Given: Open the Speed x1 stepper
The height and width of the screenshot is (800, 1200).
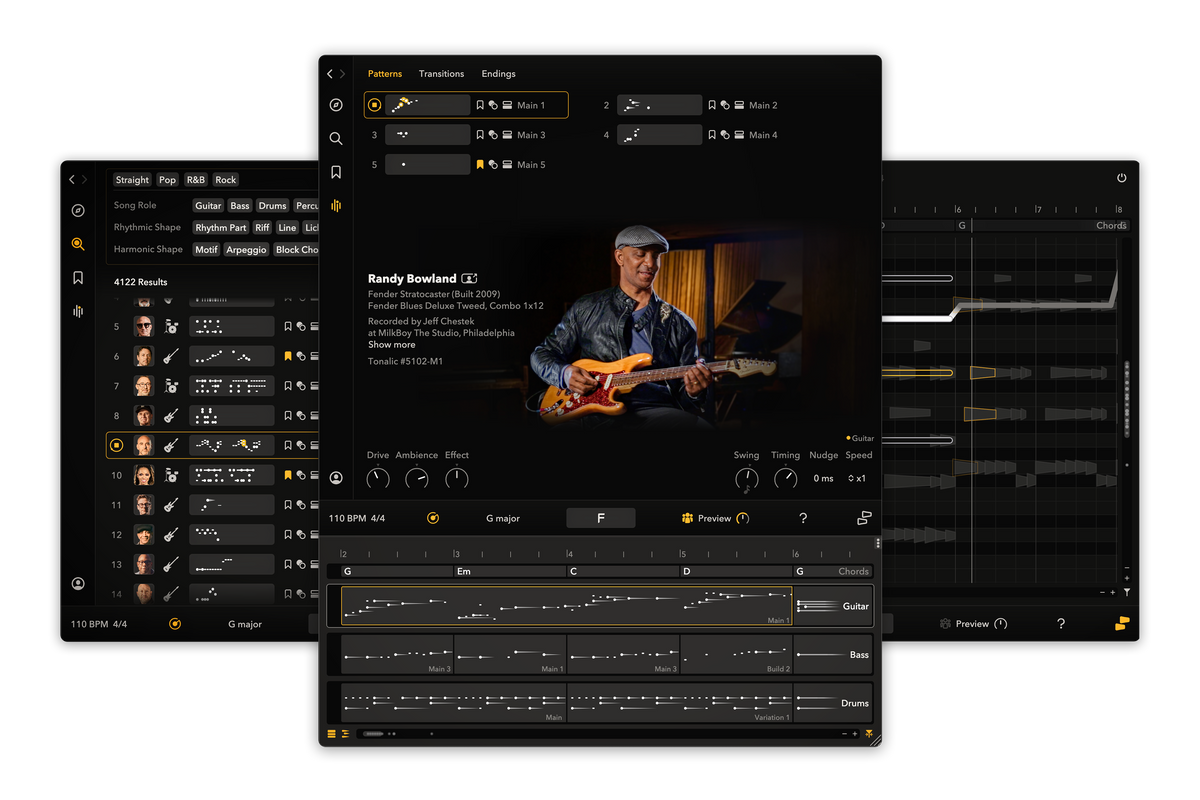Looking at the screenshot, I should 857,479.
